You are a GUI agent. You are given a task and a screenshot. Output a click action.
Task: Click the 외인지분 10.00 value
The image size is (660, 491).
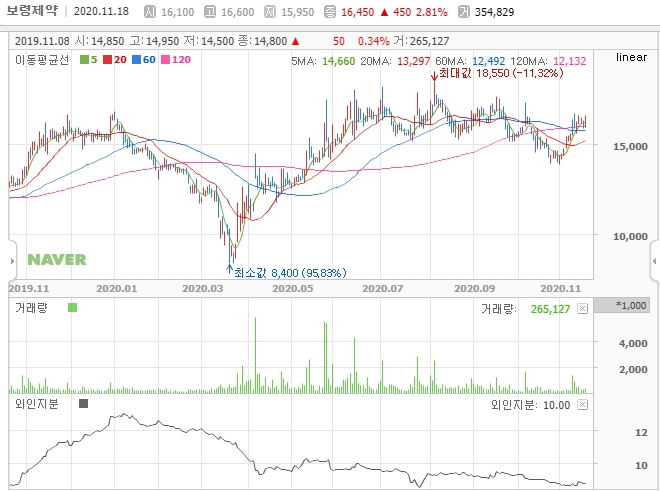(x=556, y=406)
